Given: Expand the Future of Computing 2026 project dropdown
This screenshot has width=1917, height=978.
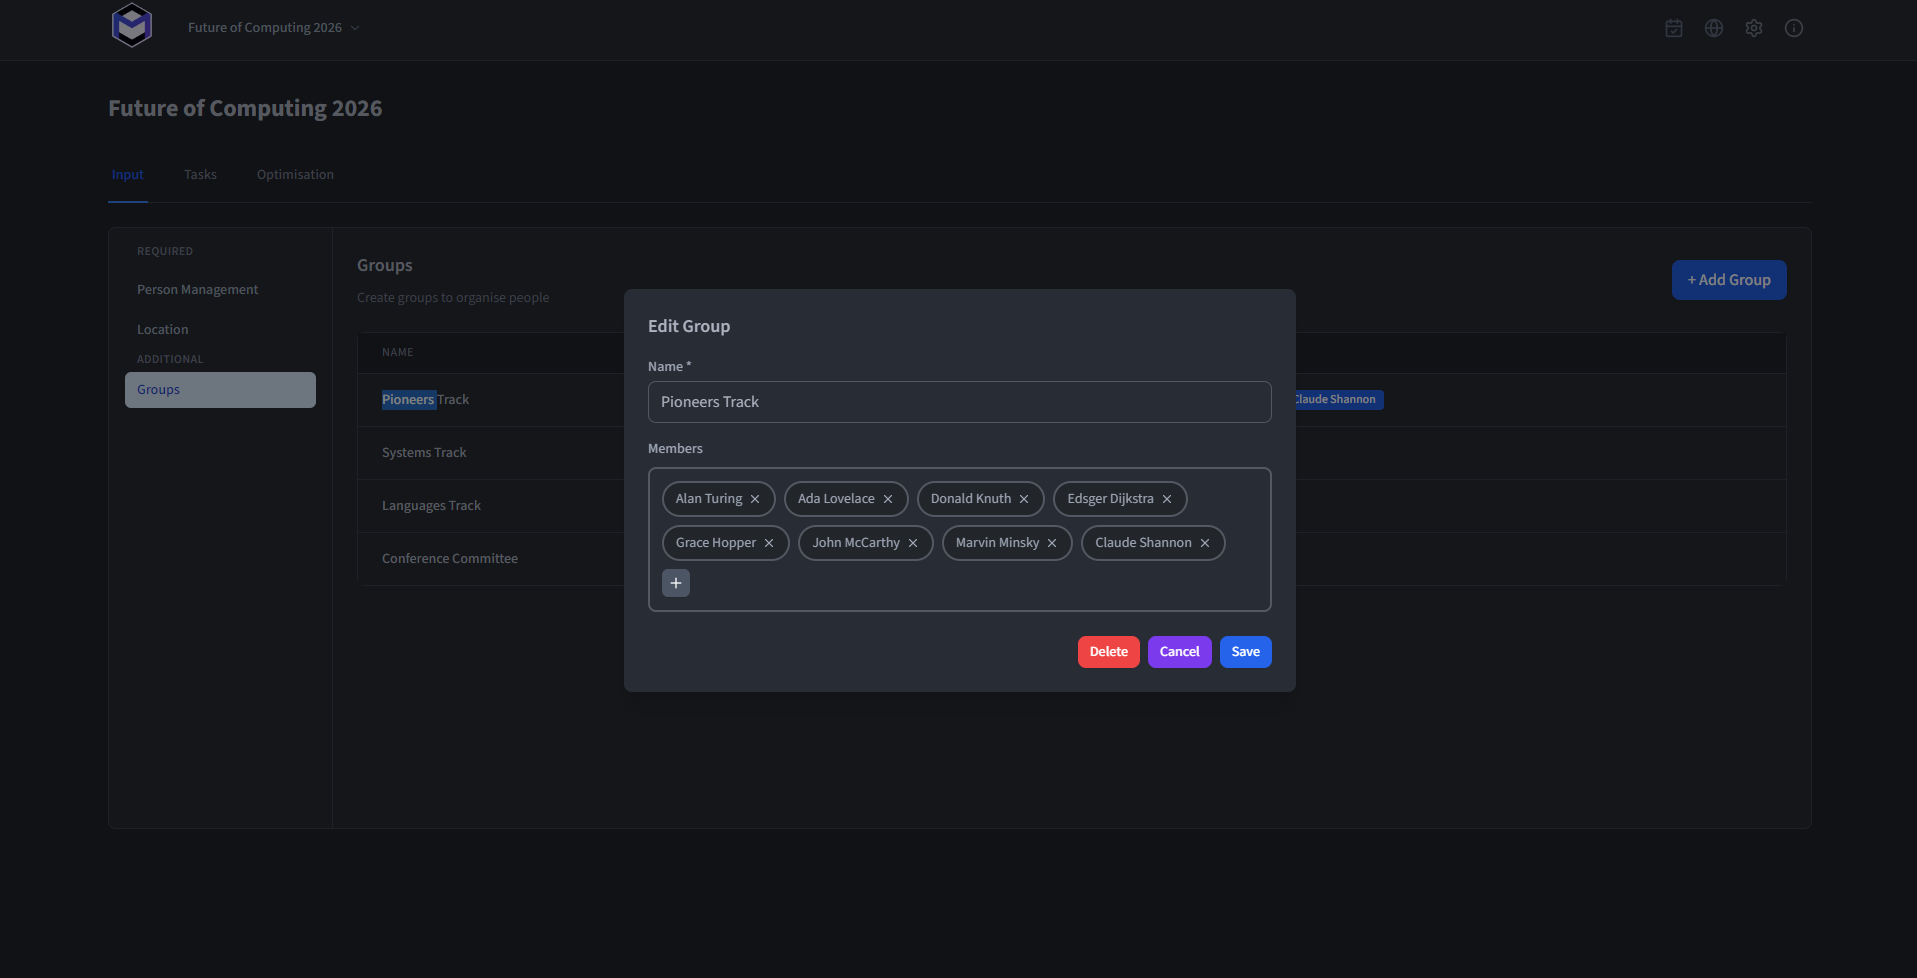Looking at the screenshot, I should click(273, 28).
